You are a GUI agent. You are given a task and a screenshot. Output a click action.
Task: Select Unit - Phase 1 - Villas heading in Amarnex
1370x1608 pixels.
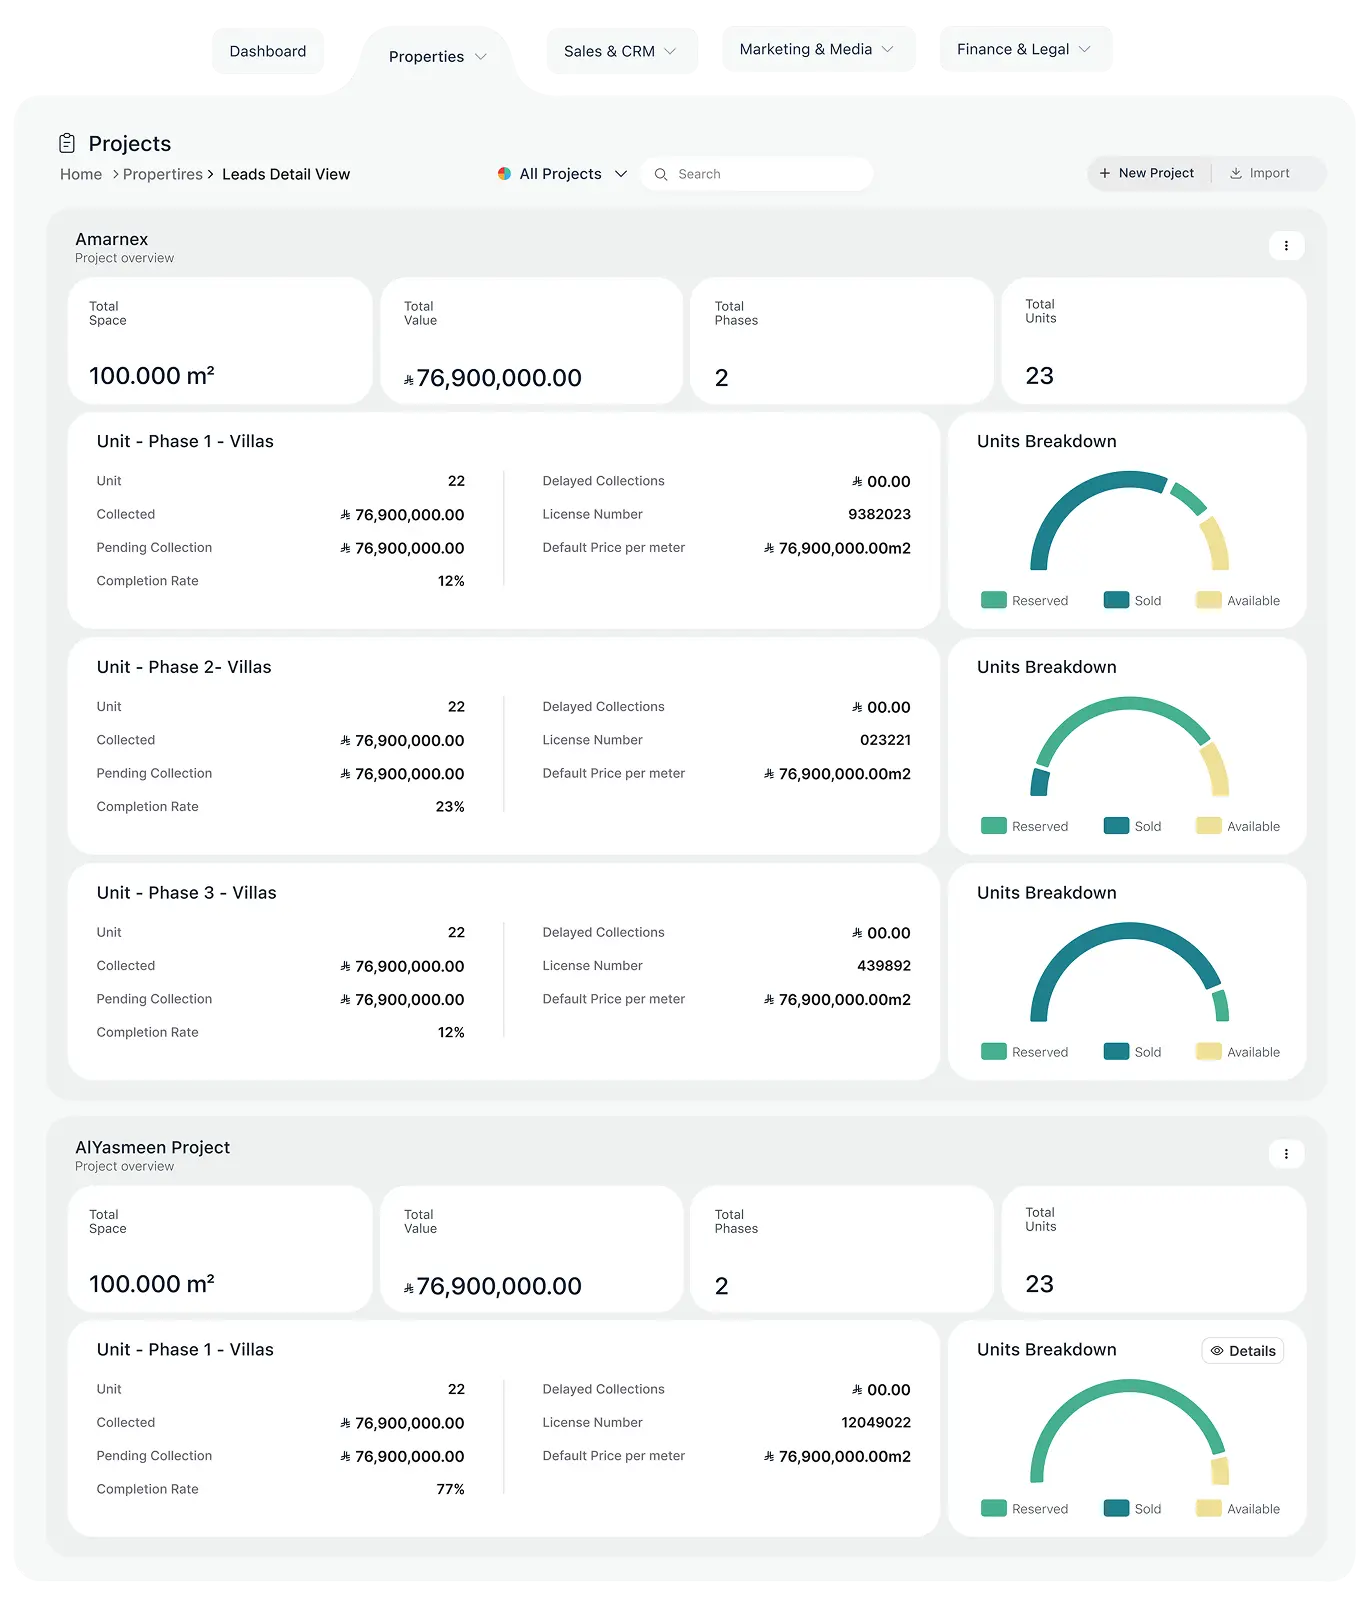point(185,442)
